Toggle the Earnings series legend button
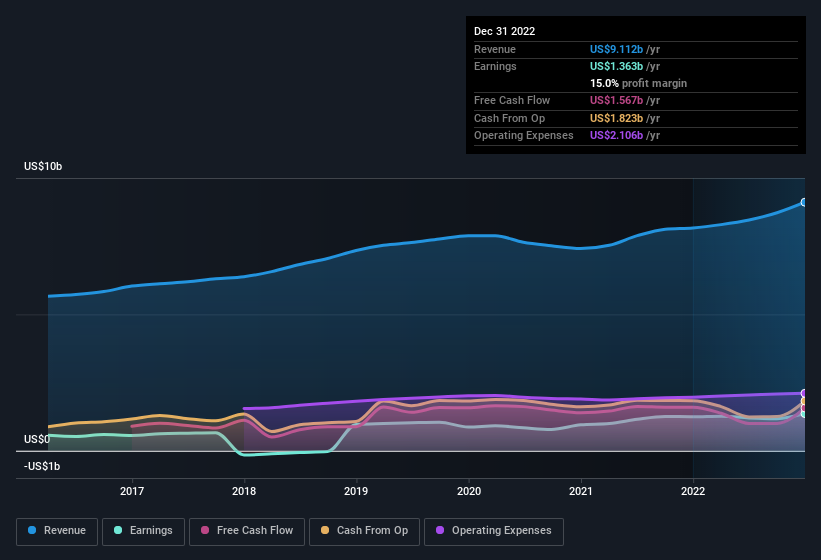Image resolution: width=821 pixels, height=560 pixels. (143, 531)
